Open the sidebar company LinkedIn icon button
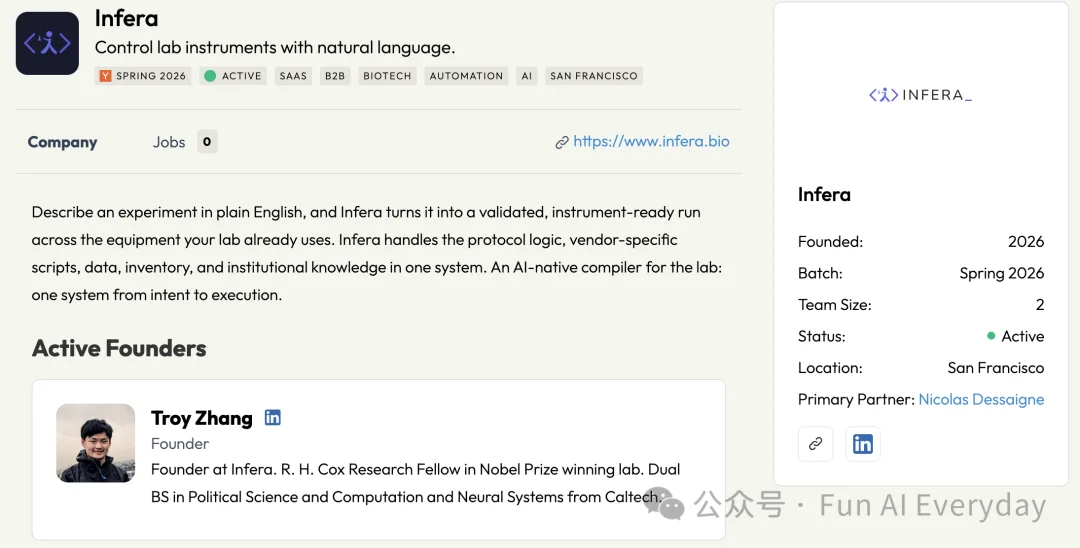Viewport: 1080px width, 548px height. pyautogui.click(x=862, y=443)
